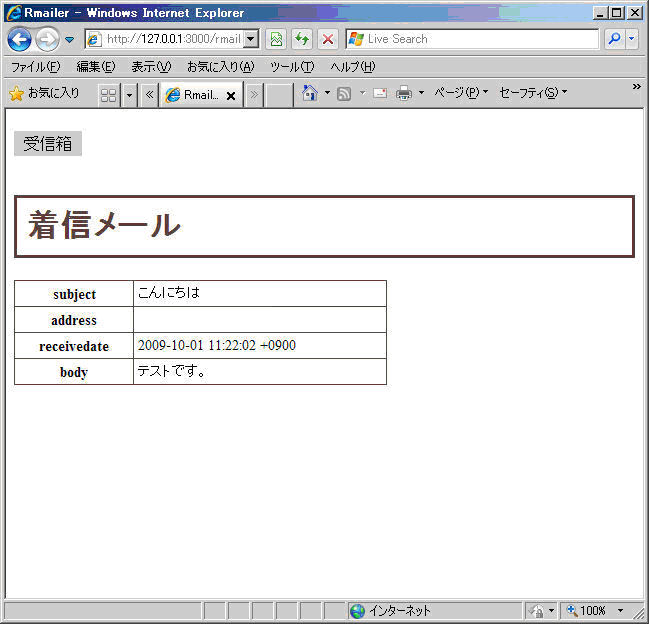The width and height of the screenshot is (649, 624).
Task: Open protected mode dropdown in status bar
Action: click(x=551, y=611)
